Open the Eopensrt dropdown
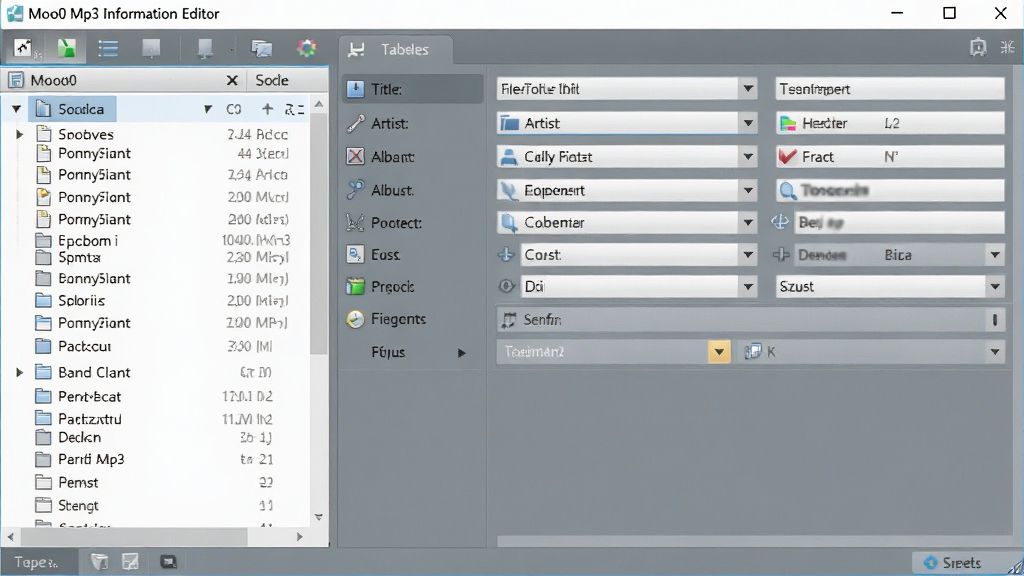 [x=748, y=190]
